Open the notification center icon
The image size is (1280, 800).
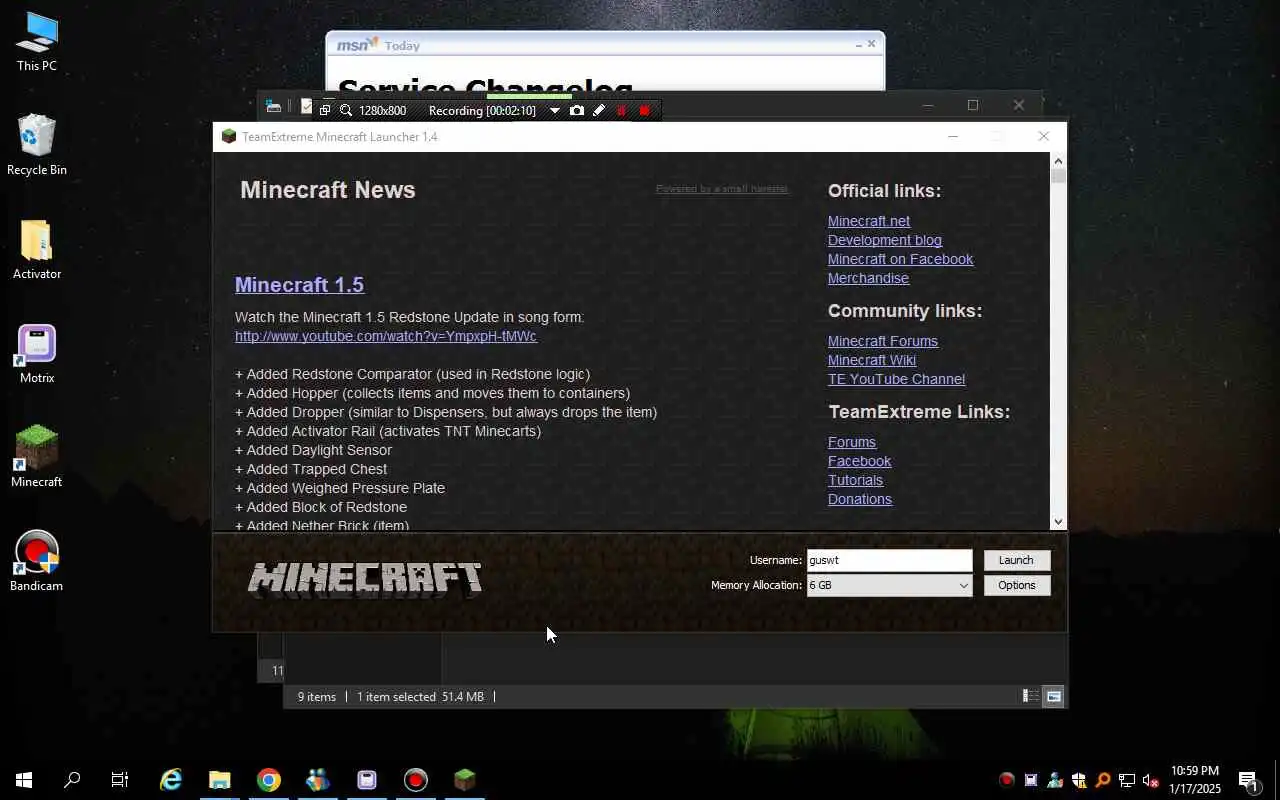click(x=1248, y=780)
